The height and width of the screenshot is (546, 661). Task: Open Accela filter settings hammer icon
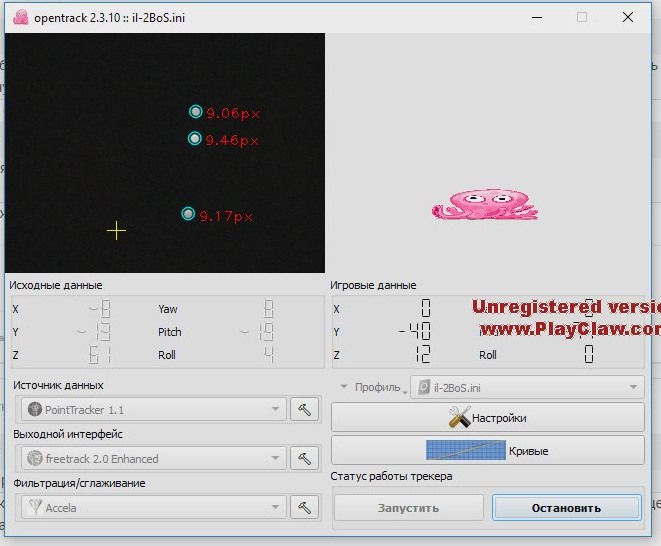304,507
